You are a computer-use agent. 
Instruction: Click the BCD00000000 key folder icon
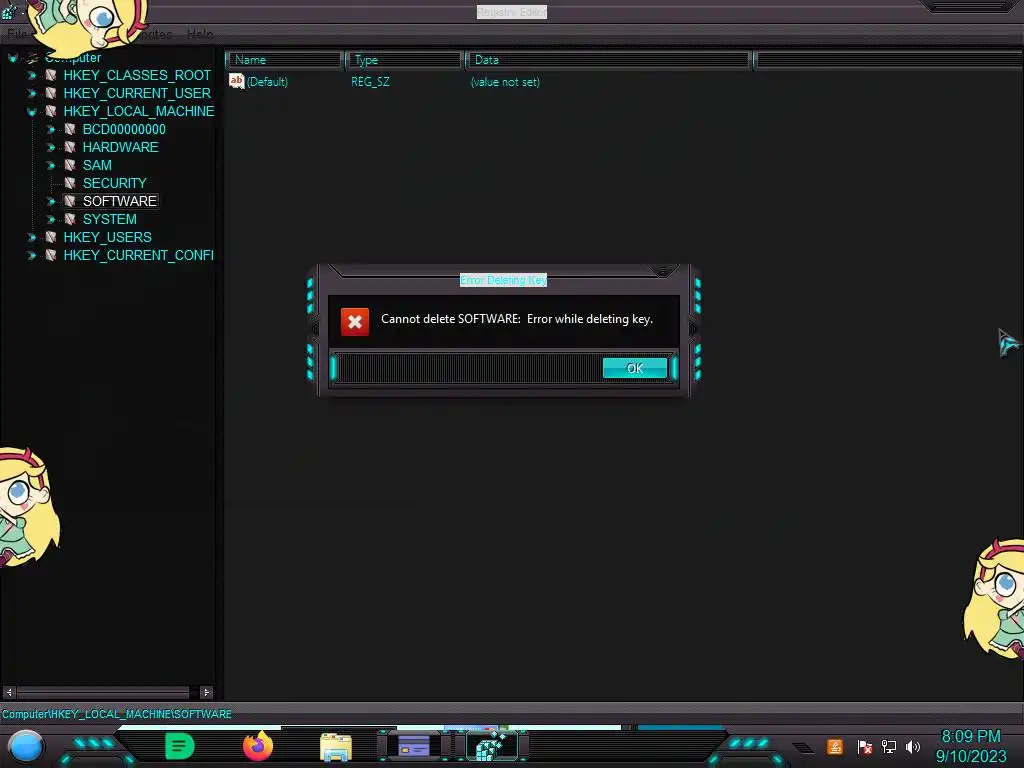point(69,129)
